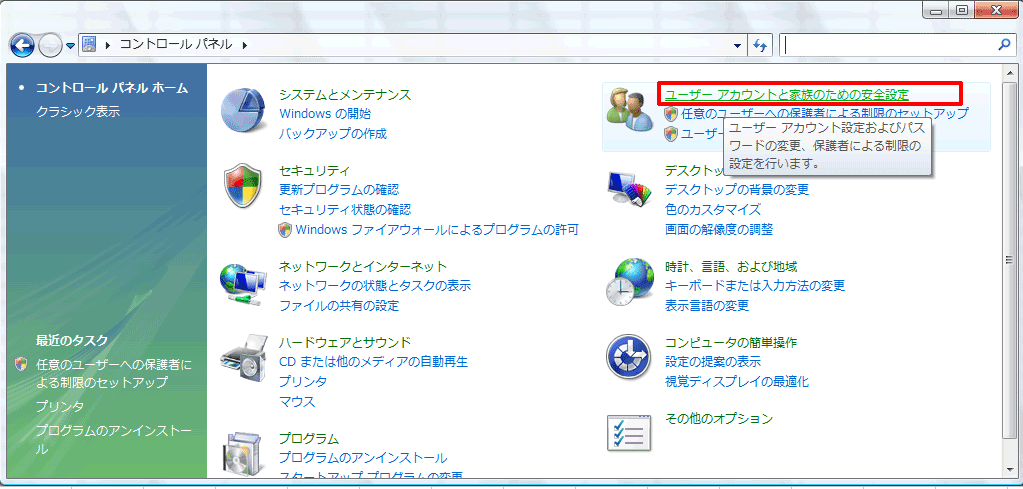Open セキュリティ状態の確認 link

(345, 210)
